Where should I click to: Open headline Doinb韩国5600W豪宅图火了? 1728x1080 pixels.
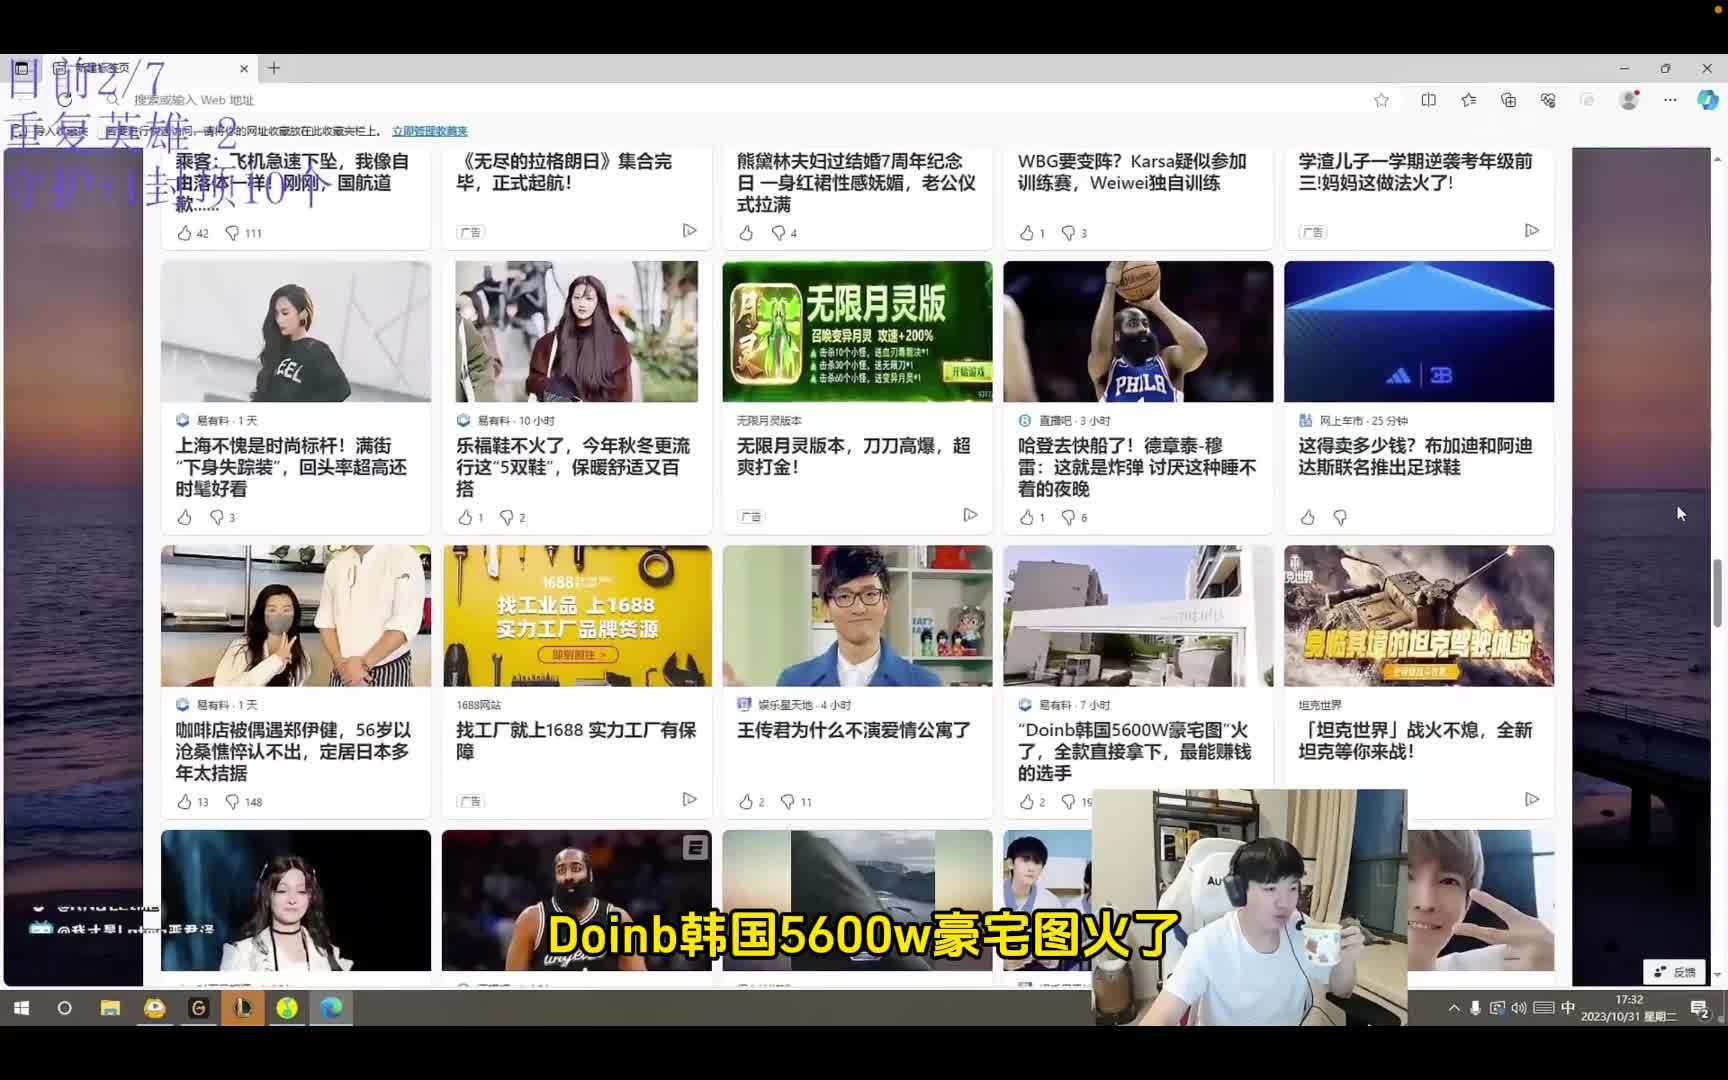[x=1134, y=751]
